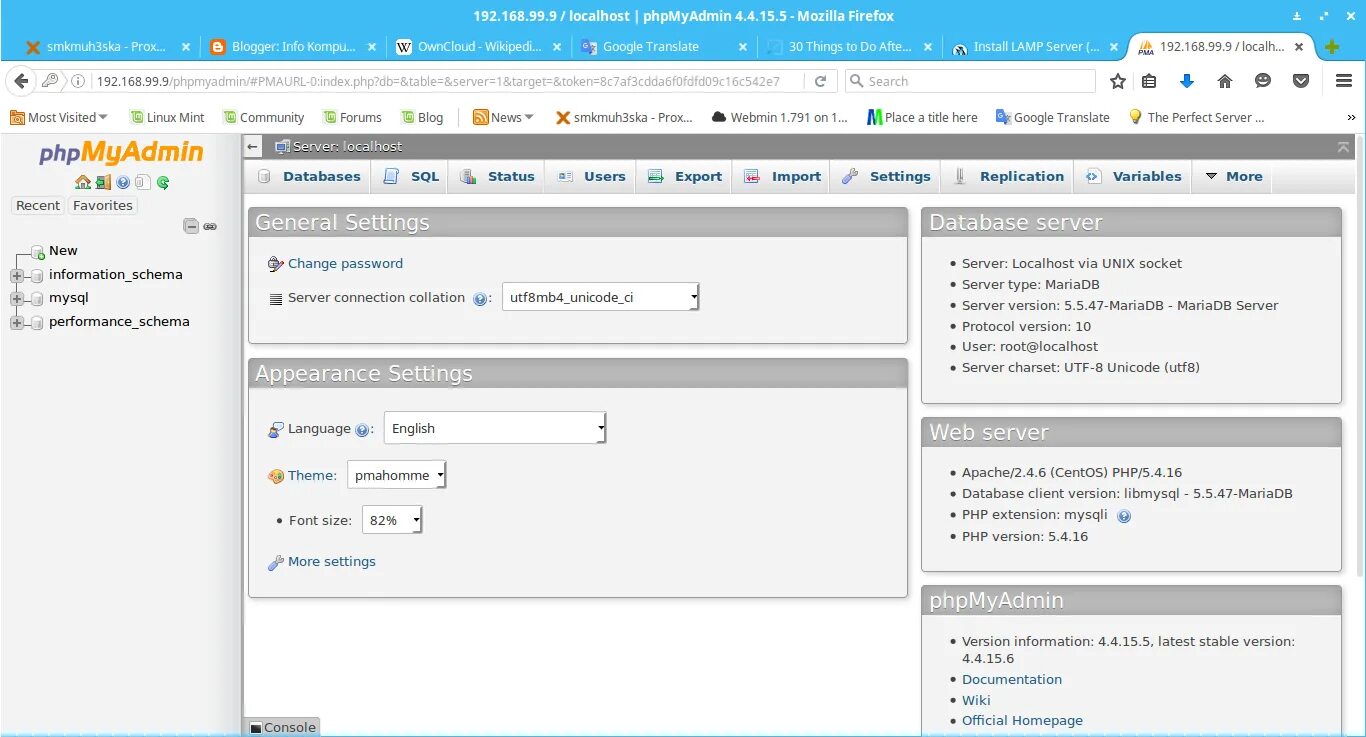Open the Databases tab

coord(309,176)
